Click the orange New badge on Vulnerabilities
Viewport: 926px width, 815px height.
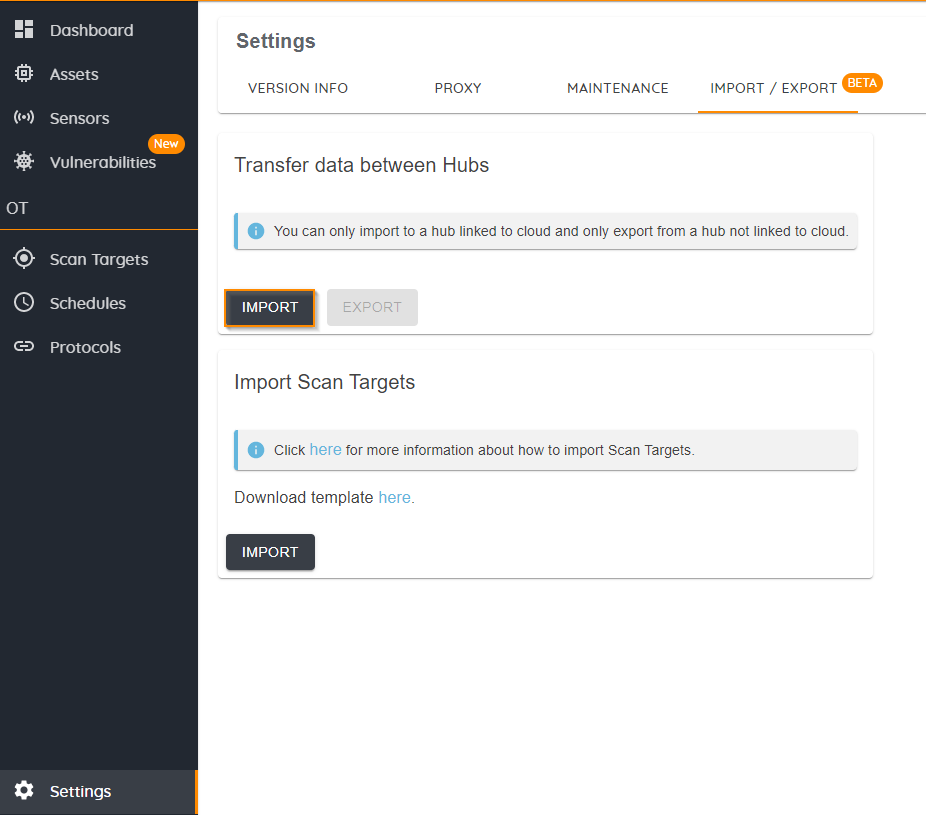[x=166, y=144]
